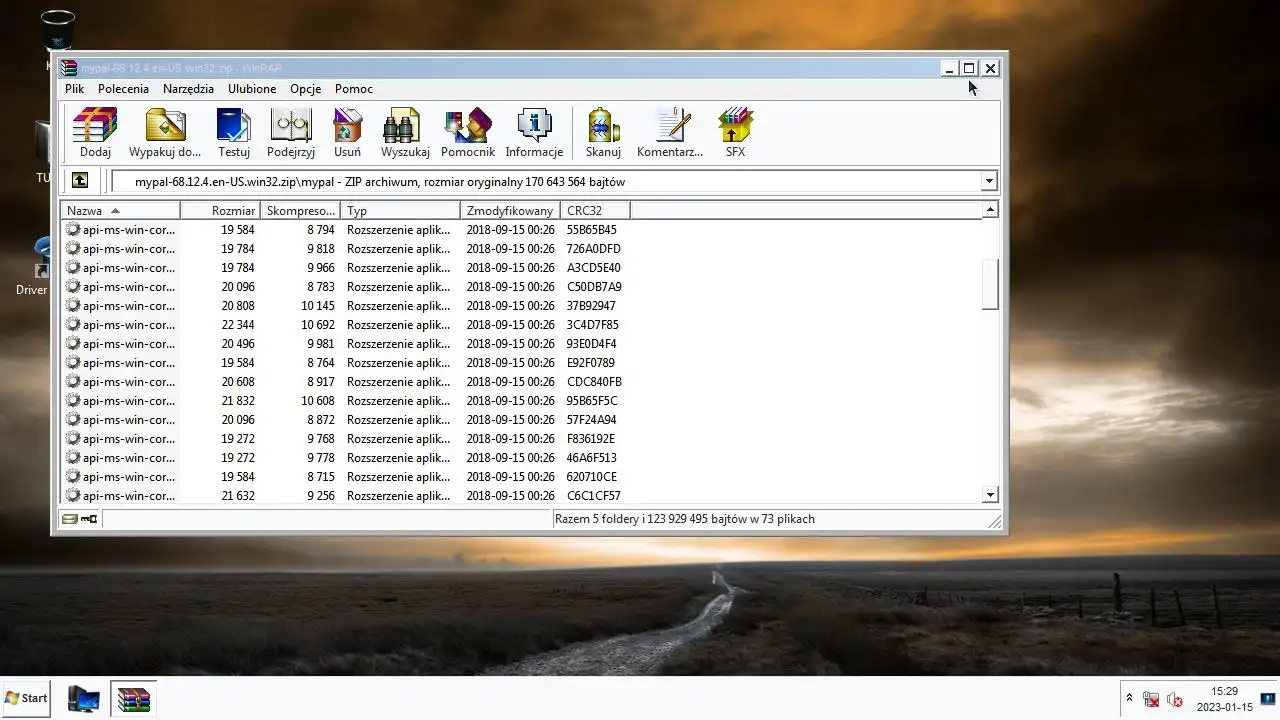Open the Plik menu

click(75, 89)
